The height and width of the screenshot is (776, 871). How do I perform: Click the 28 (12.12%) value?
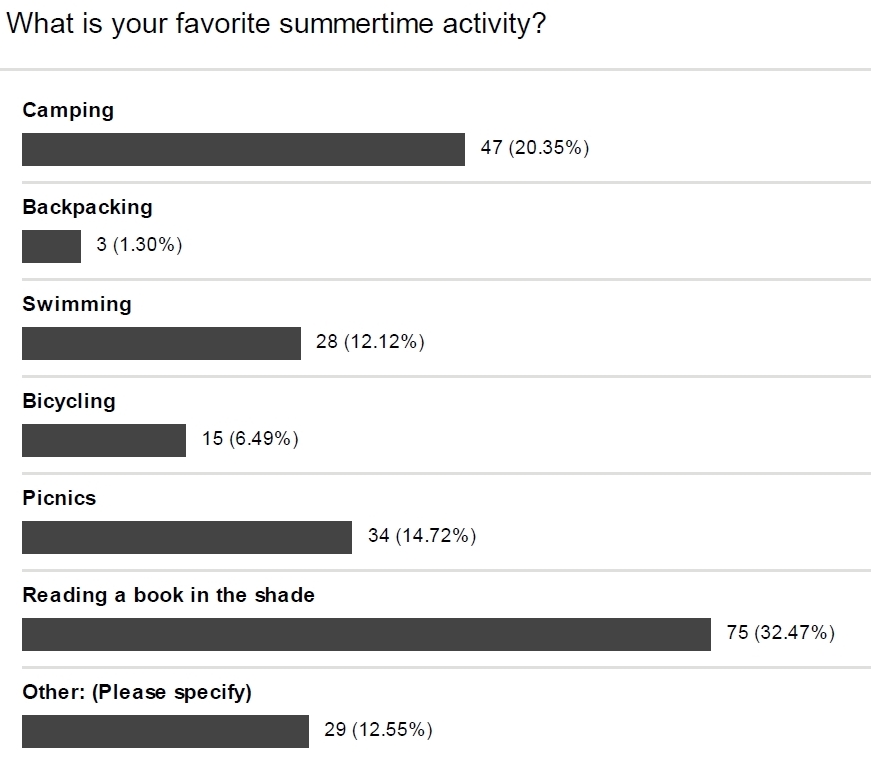pos(370,342)
